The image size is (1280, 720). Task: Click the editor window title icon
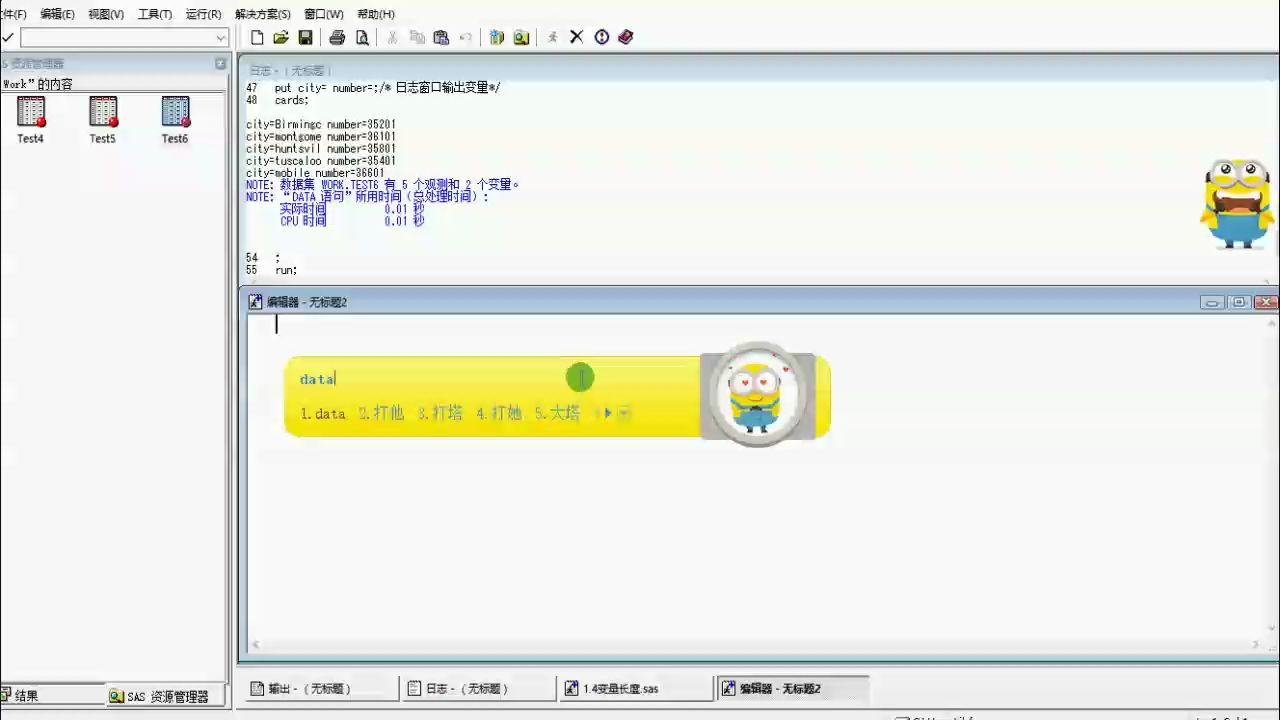coord(256,301)
